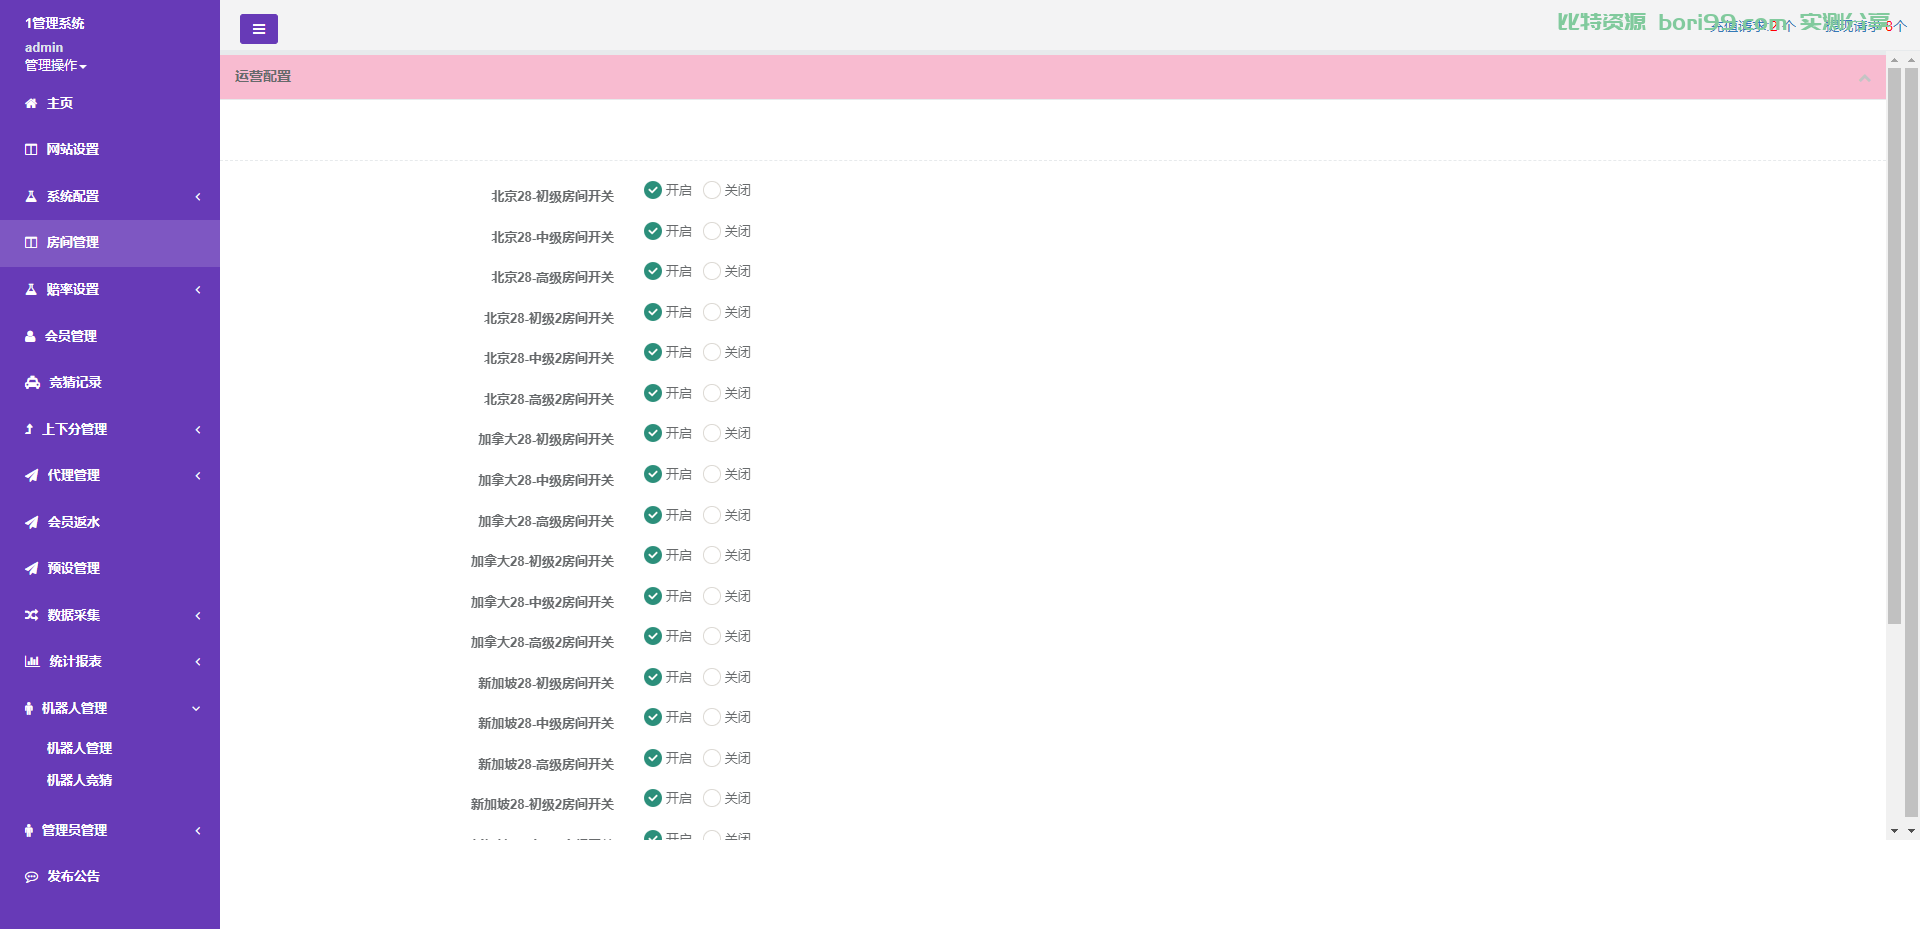Click the 房间管理 columns icon
Image resolution: width=1920 pixels, height=929 pixels.
tap(31, 242)
